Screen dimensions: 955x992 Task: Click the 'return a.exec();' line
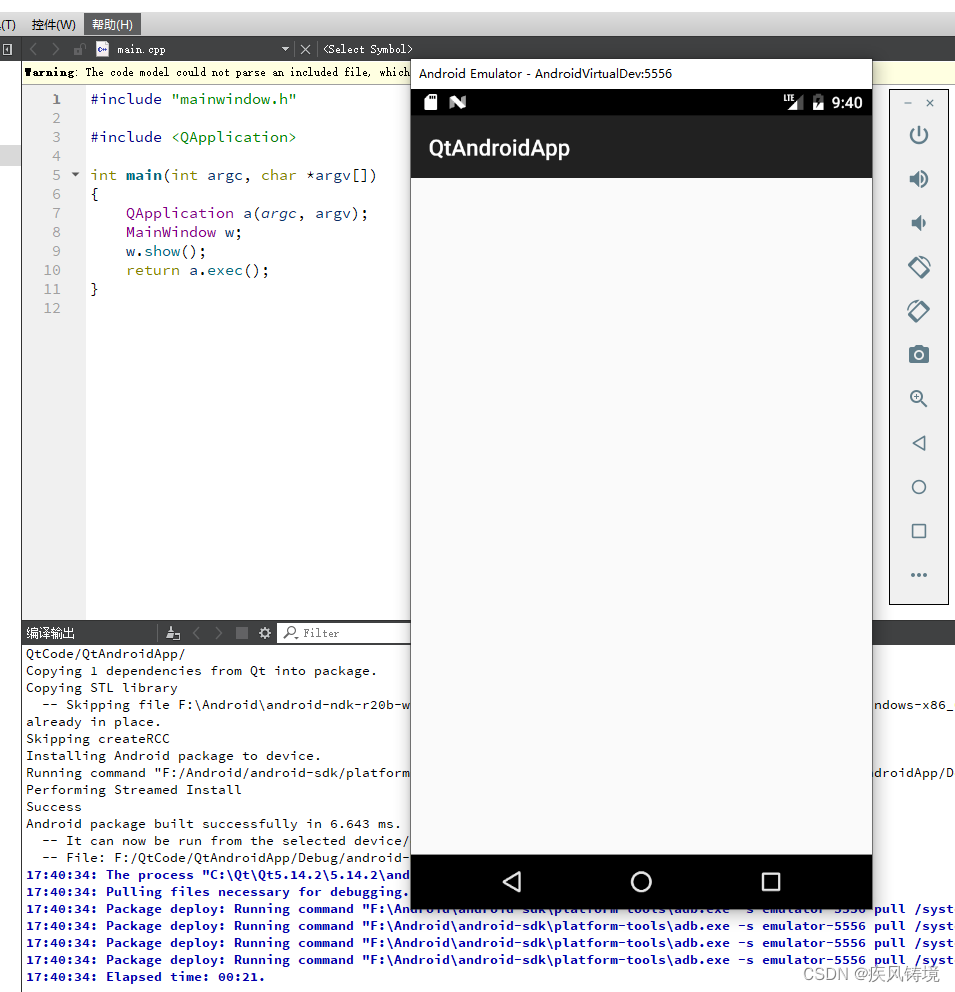[197, 270]
